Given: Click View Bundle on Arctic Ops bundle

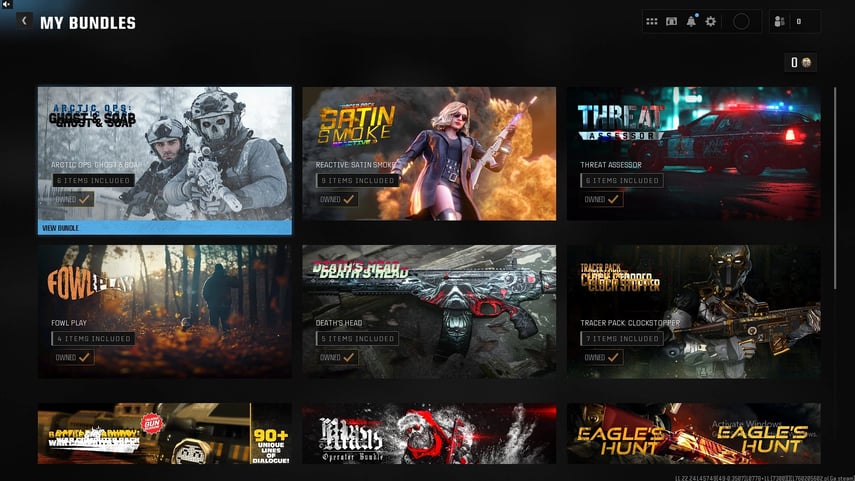Looking at the screenshot, I should tap(164, 228).
